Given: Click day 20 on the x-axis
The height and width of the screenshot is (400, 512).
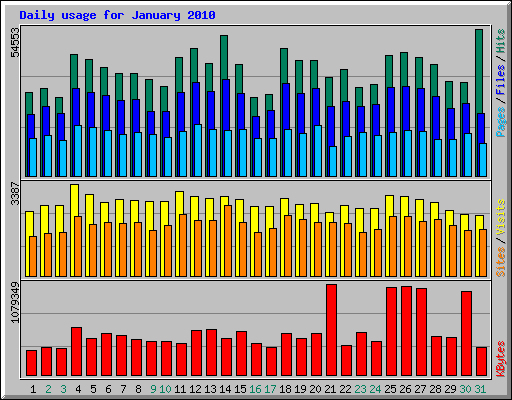Looking at the screenshot, I should click(x=315, y=389).
